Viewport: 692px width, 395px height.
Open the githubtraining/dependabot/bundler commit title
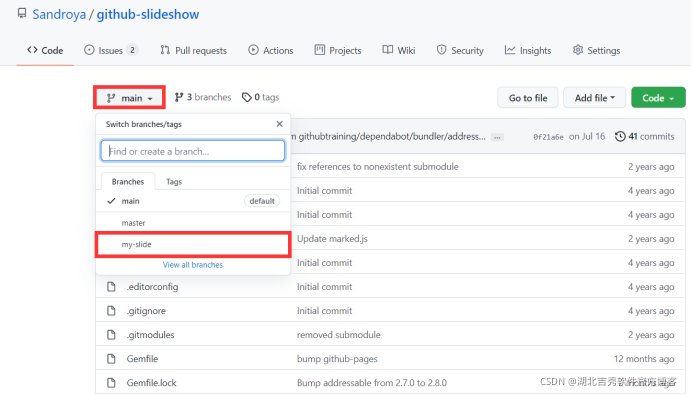[388, 137]
